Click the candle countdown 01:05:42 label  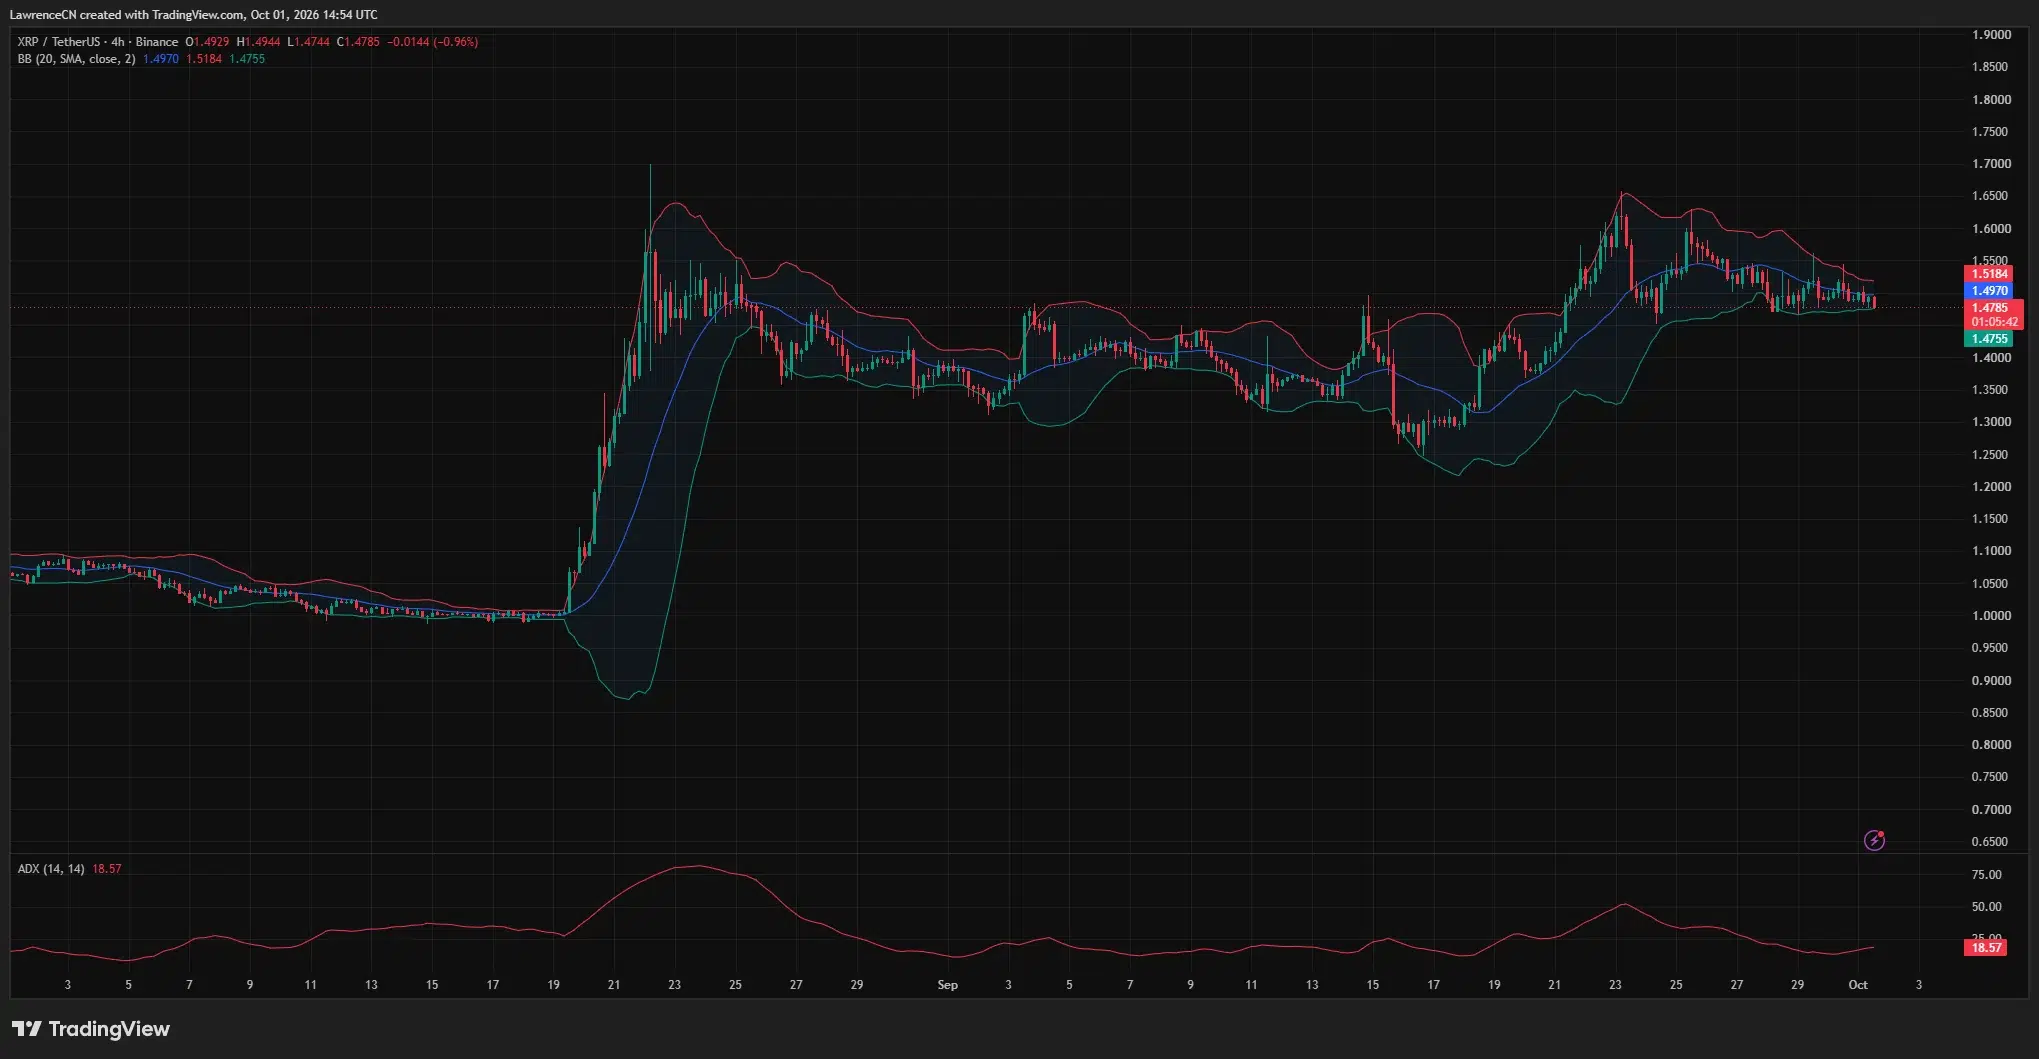click(x=1994, y=322)
